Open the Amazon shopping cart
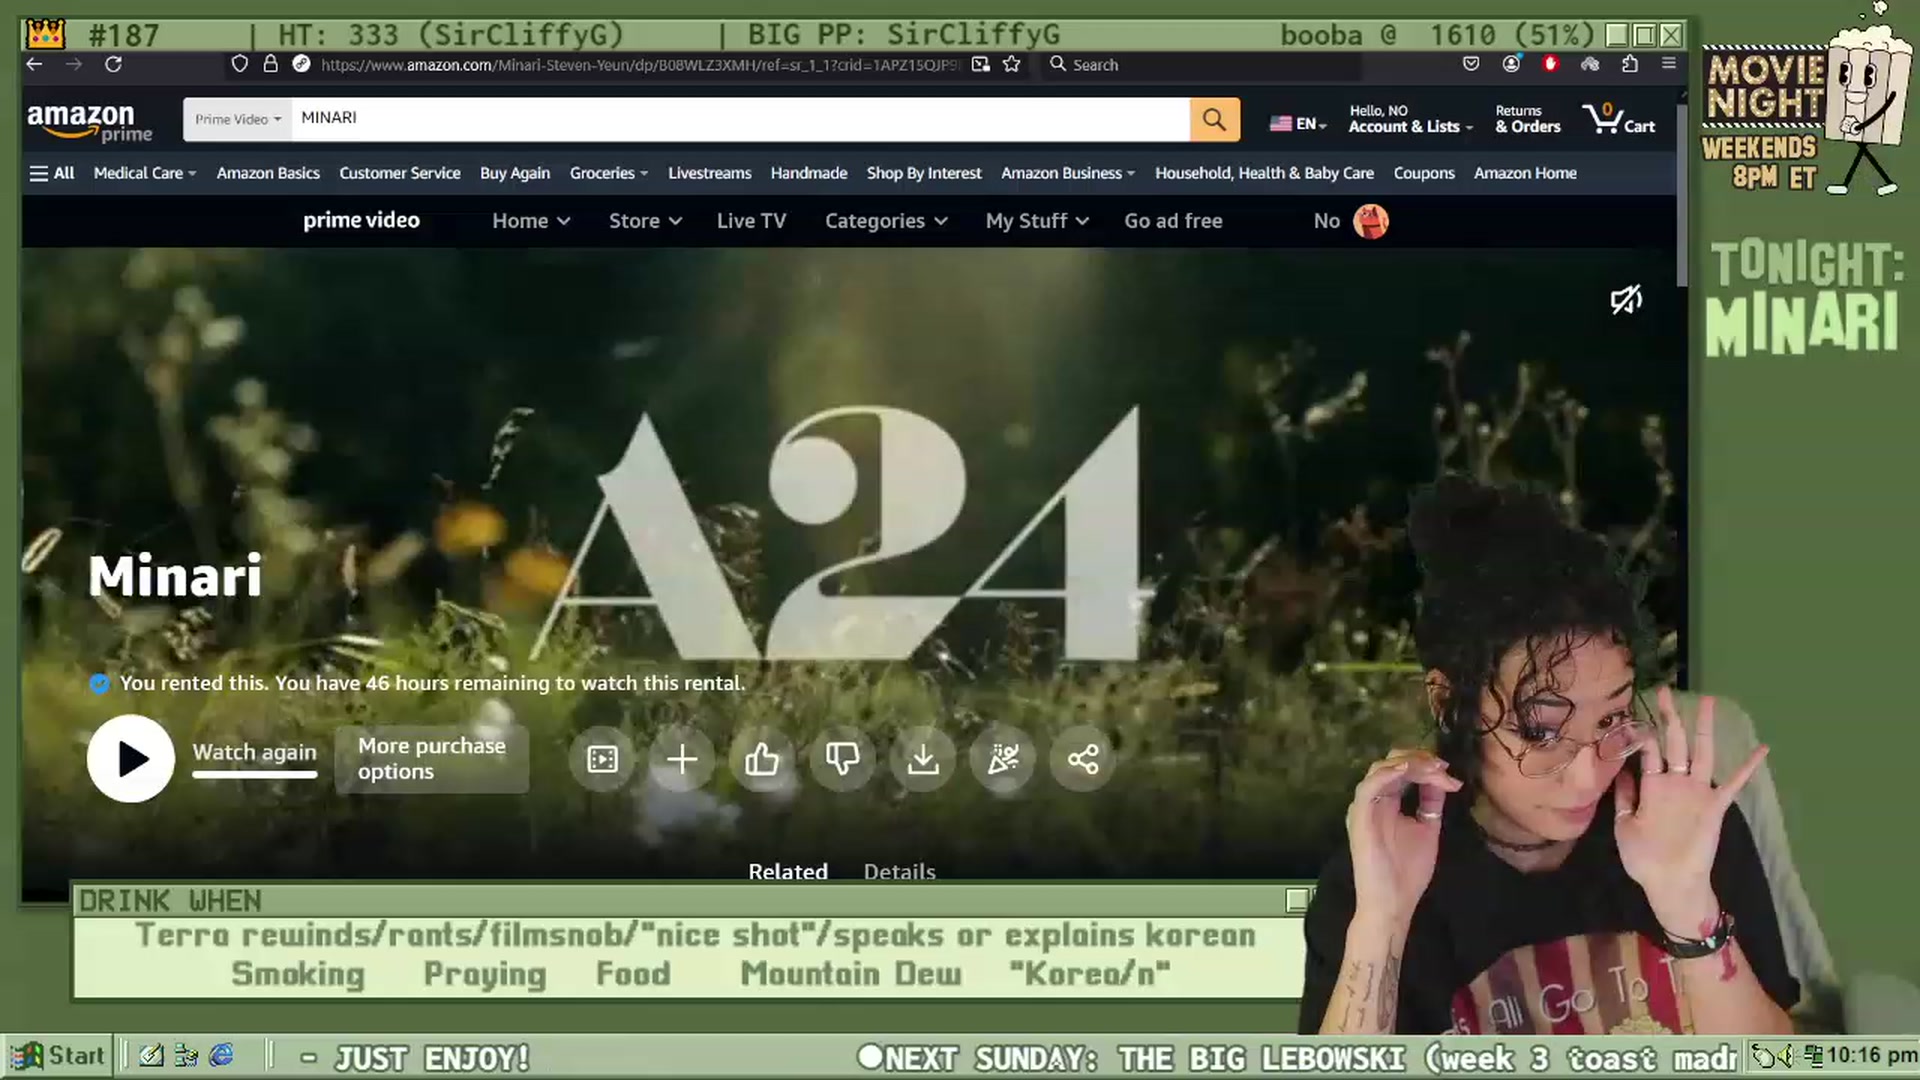The width and height of the screenshot is (1920, 1080). click(1619, 119)
